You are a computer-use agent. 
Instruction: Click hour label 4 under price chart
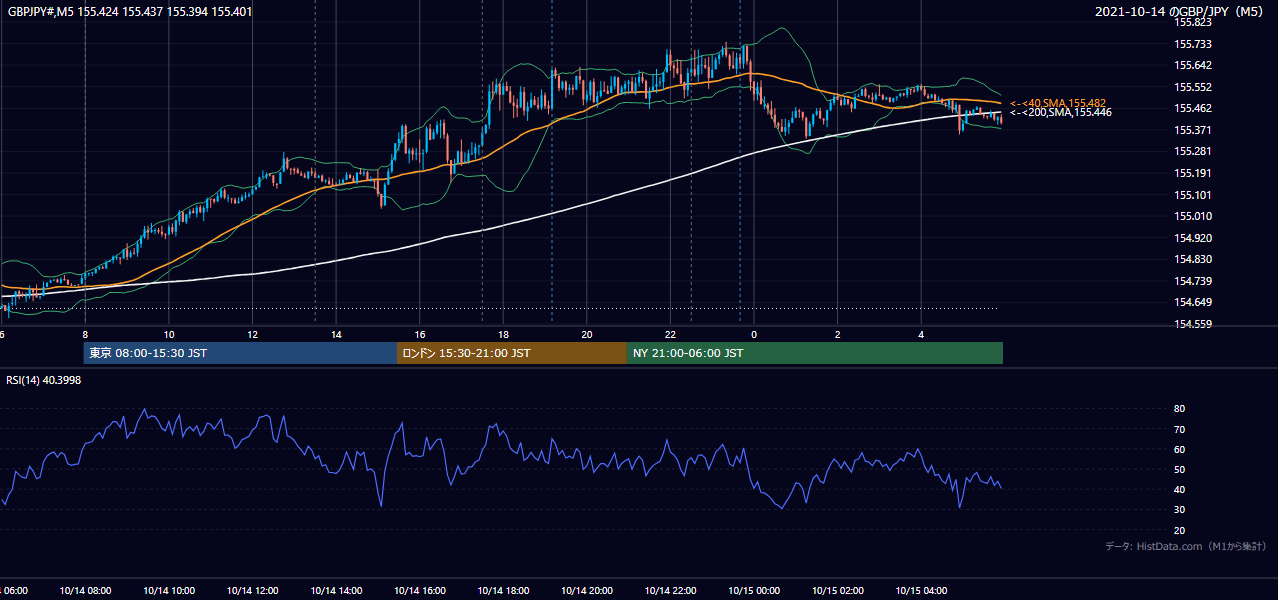tap(921, 334)
